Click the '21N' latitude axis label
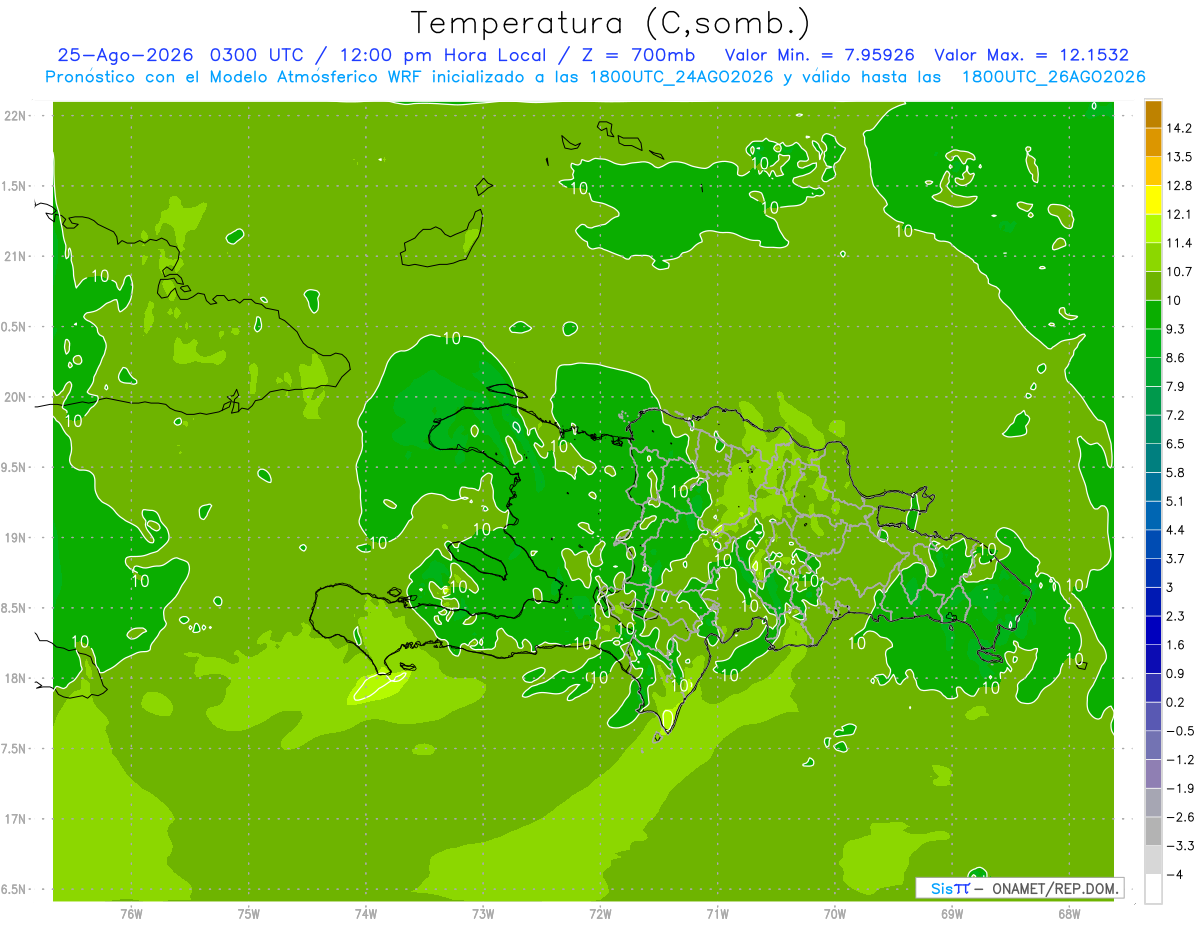This screenshot has height=927, width=1200. [16, 257]
